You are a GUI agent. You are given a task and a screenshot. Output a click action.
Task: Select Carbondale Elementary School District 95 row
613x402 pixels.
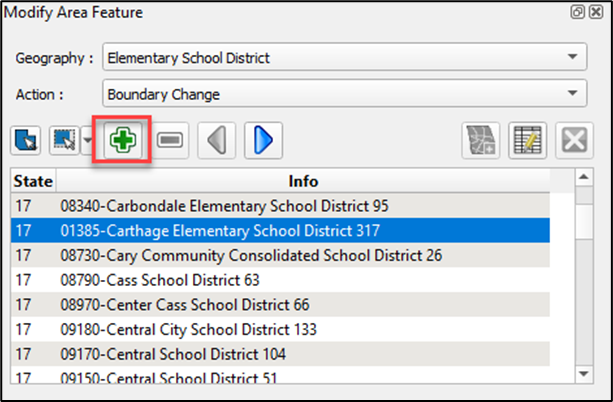tap(224, 206)
